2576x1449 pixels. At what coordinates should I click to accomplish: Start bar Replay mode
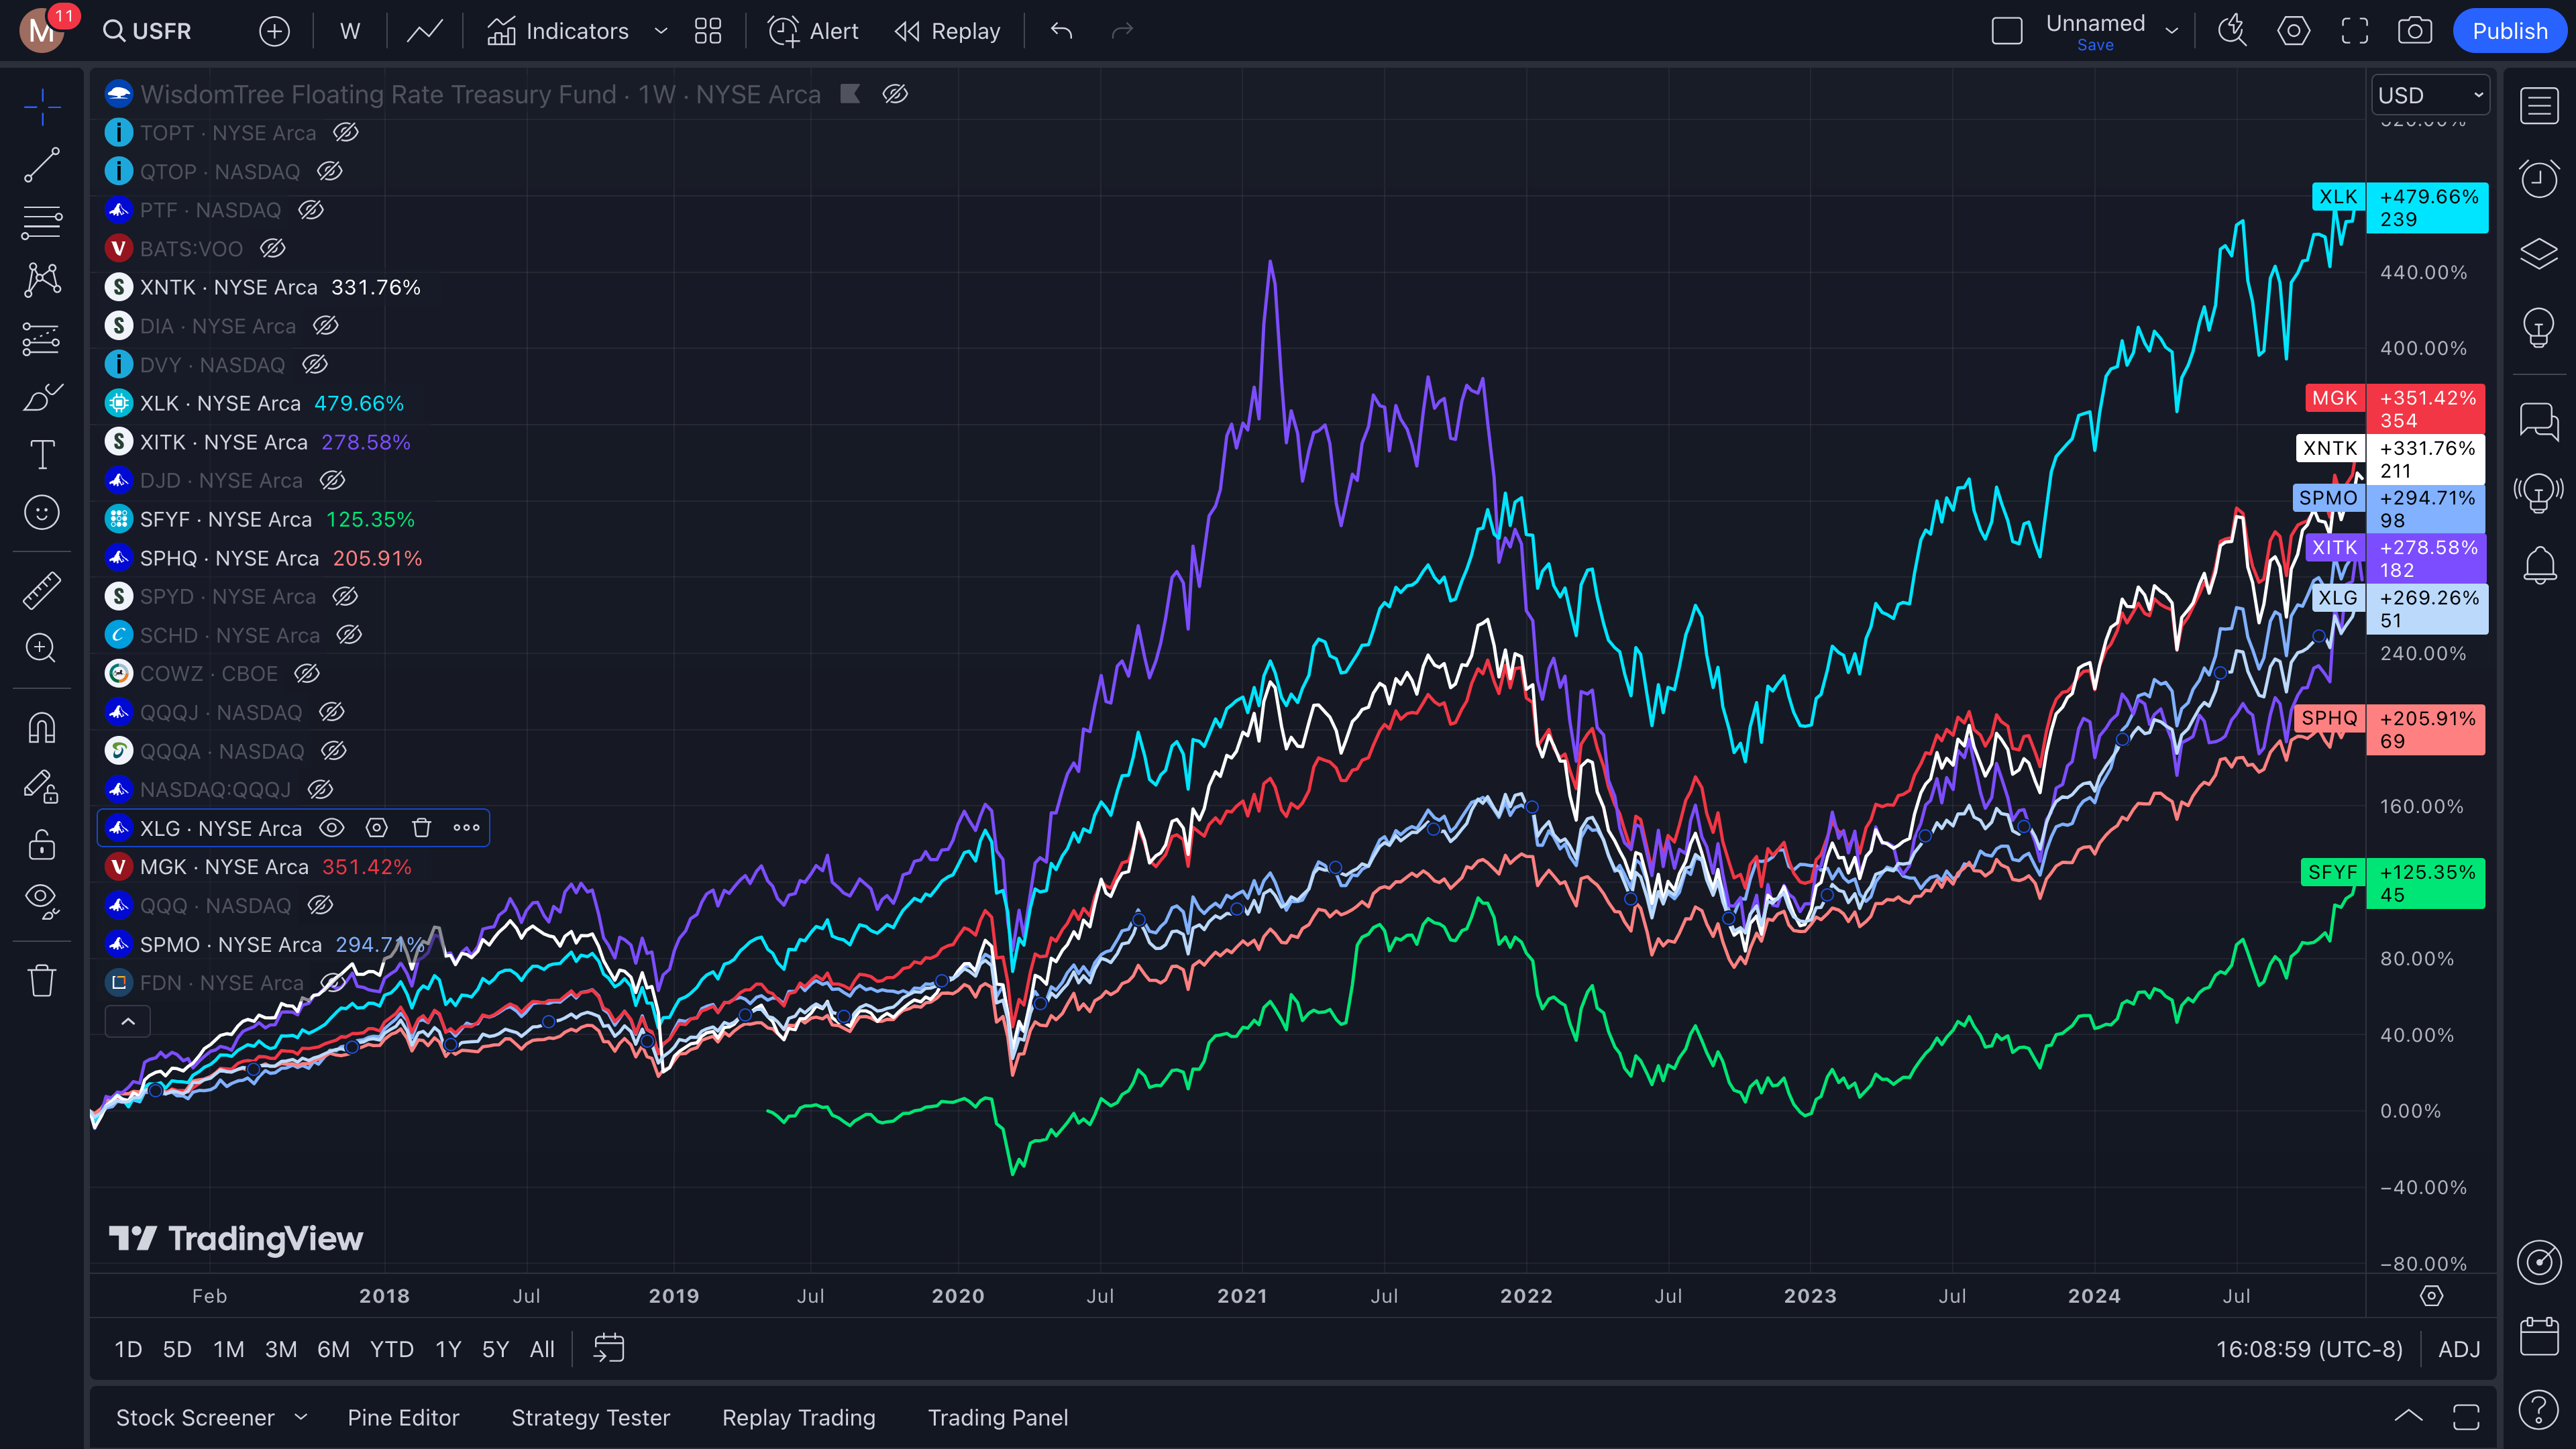947,31
